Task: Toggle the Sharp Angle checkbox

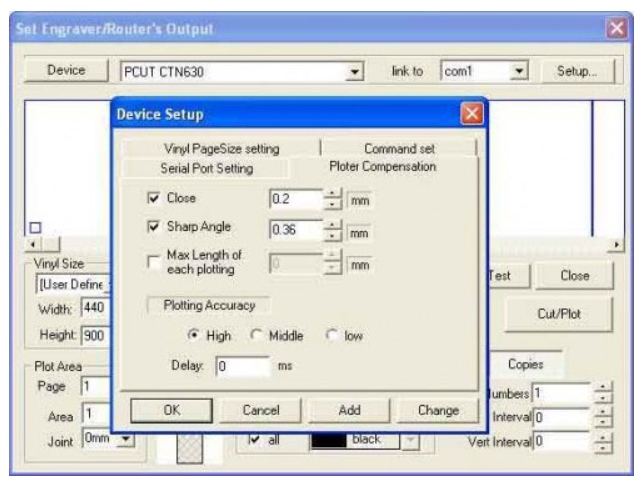Action: [153, 228]
